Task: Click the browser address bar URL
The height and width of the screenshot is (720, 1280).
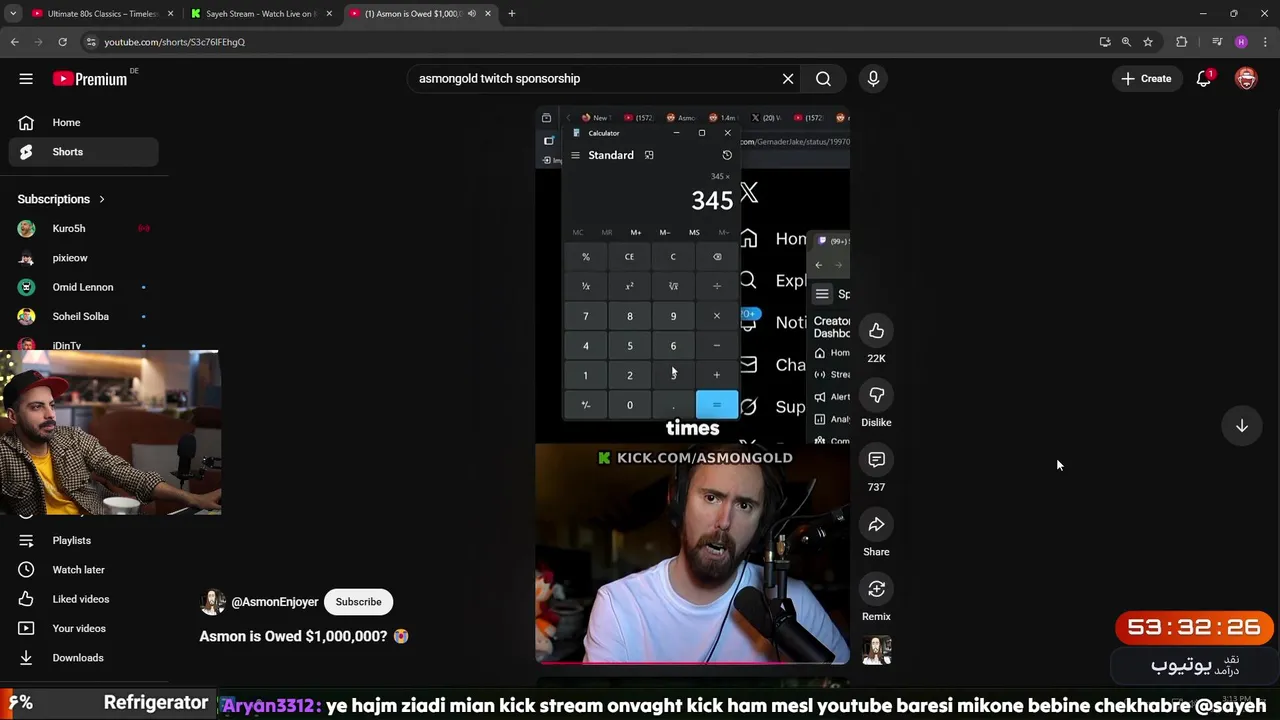Action: pyautogui.click(x=174, y=42)
